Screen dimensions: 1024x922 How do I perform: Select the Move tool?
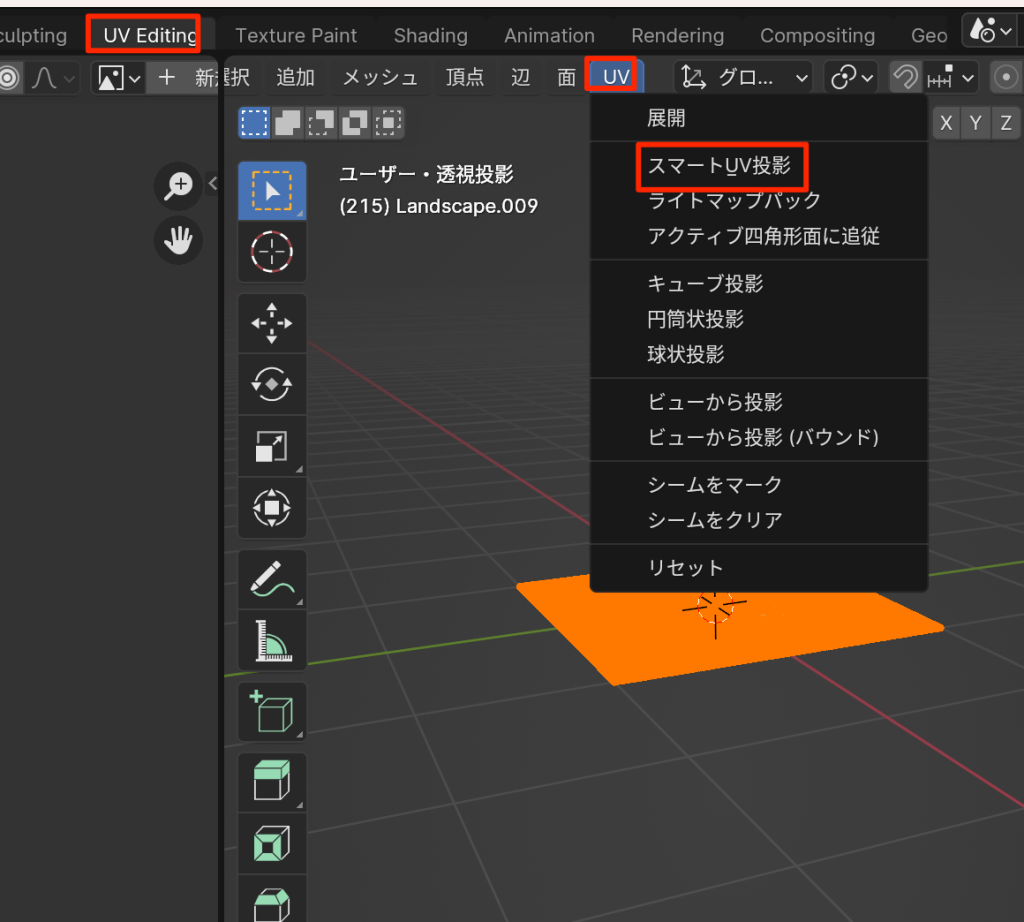coord(271,323)
